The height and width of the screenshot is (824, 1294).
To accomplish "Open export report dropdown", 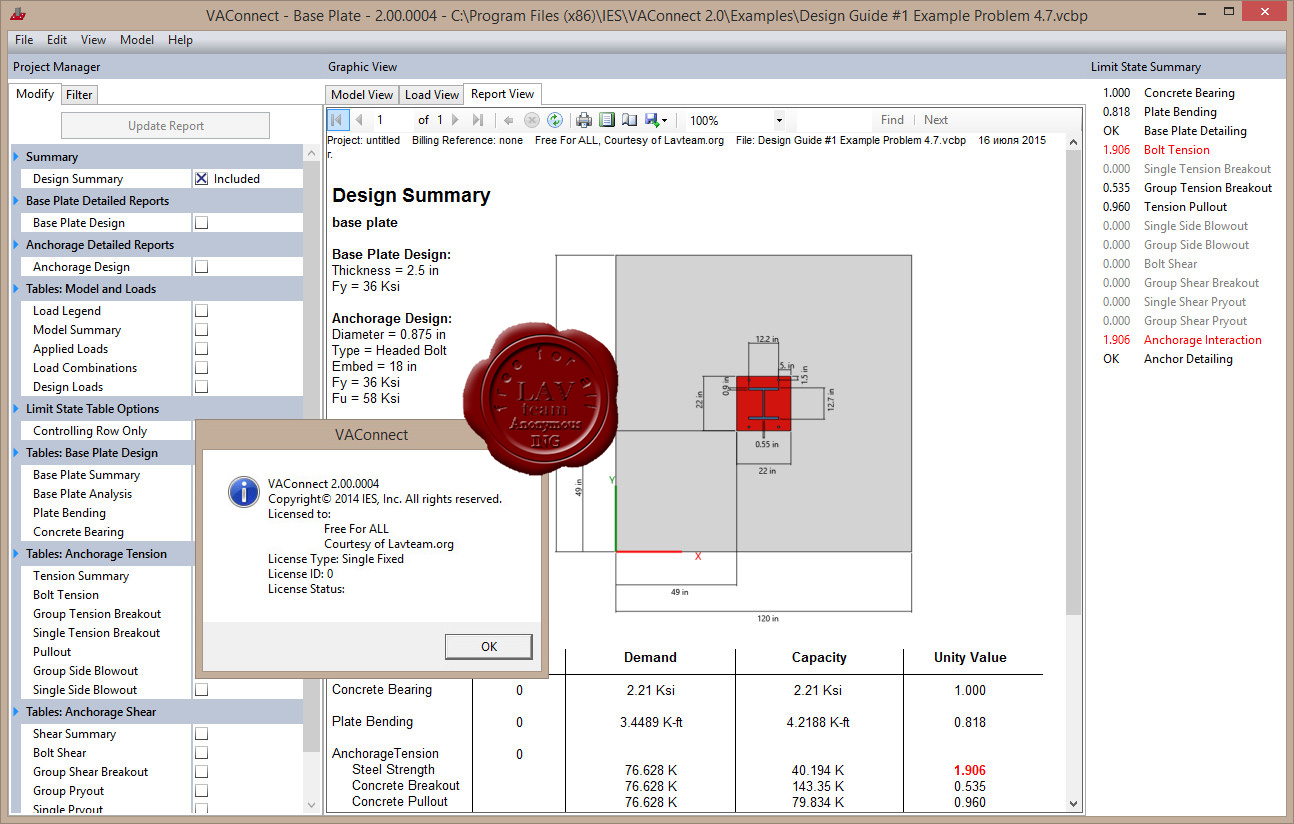I will pyautogui.click(x=657, y=120).
